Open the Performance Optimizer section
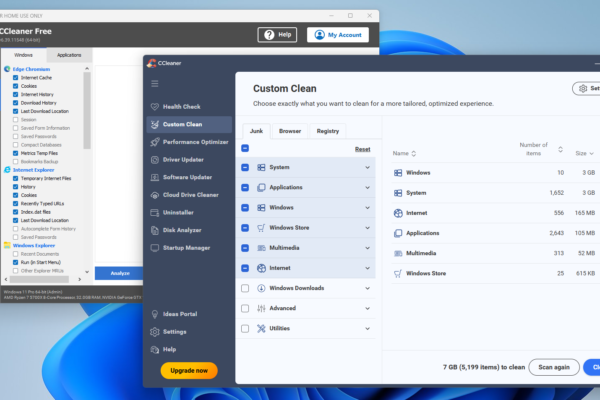600x400 pixels. pyautogui.click(x=195, y=142)
